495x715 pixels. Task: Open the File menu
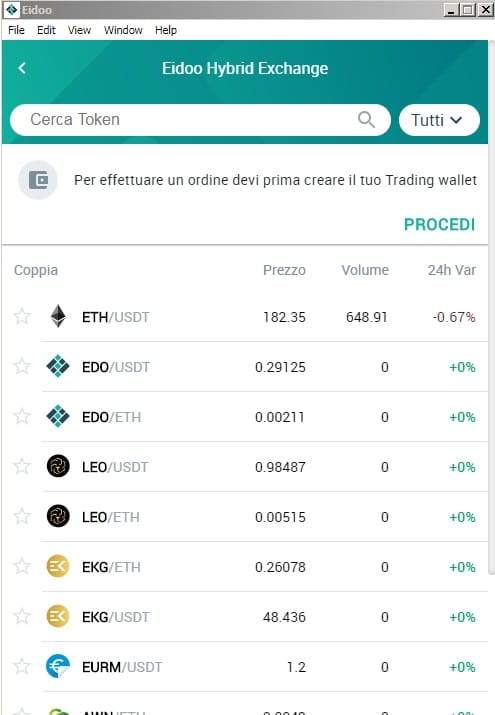point(16,30)
